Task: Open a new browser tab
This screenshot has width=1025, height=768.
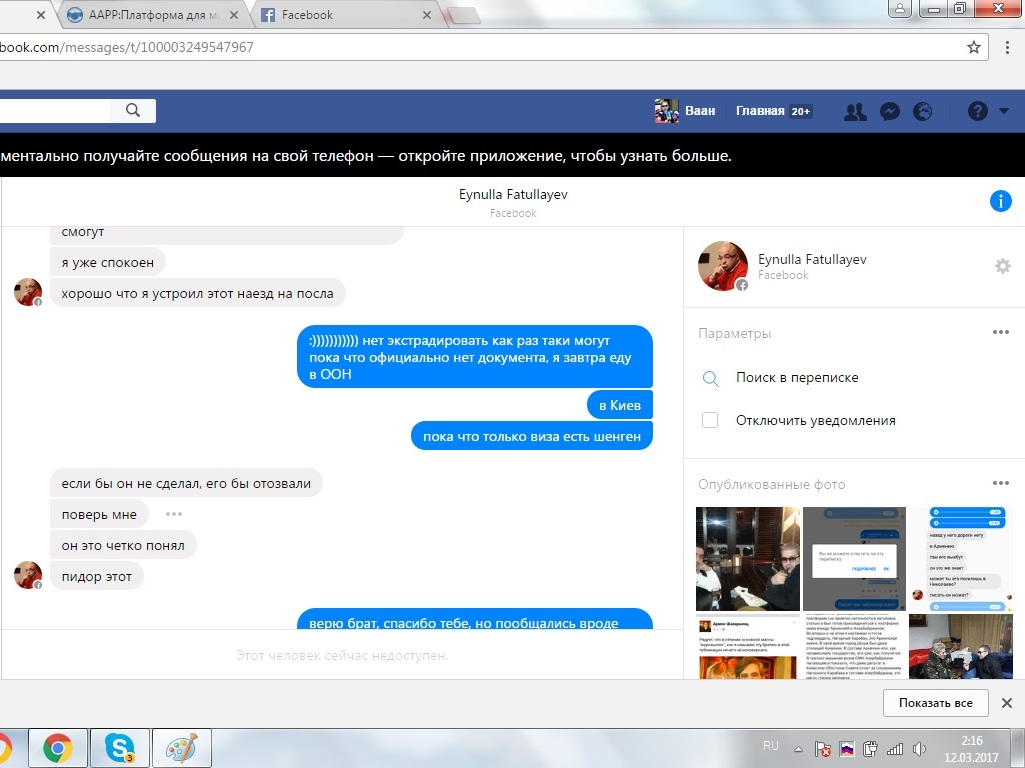Action: coord(463,16)
